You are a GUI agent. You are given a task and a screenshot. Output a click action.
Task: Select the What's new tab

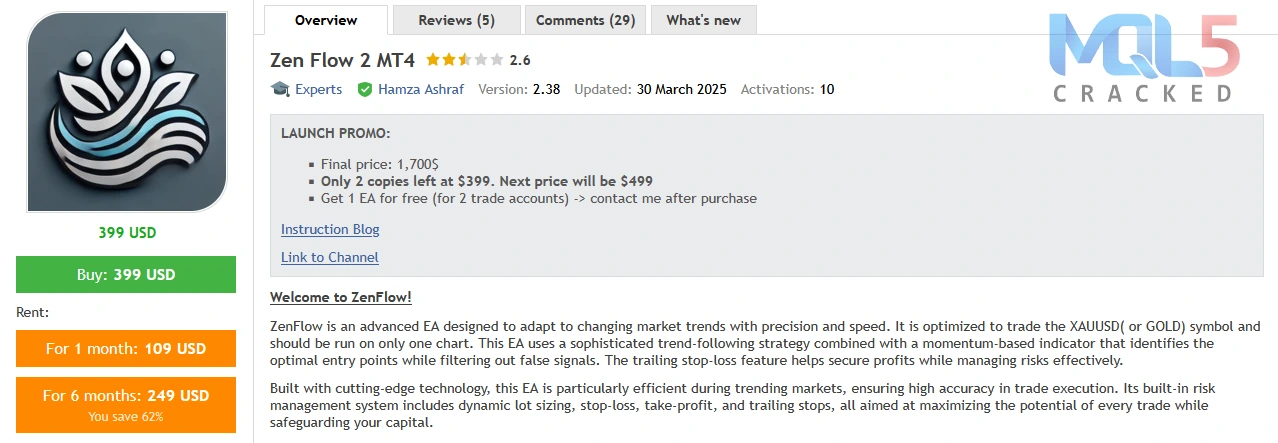click(704, 20)
